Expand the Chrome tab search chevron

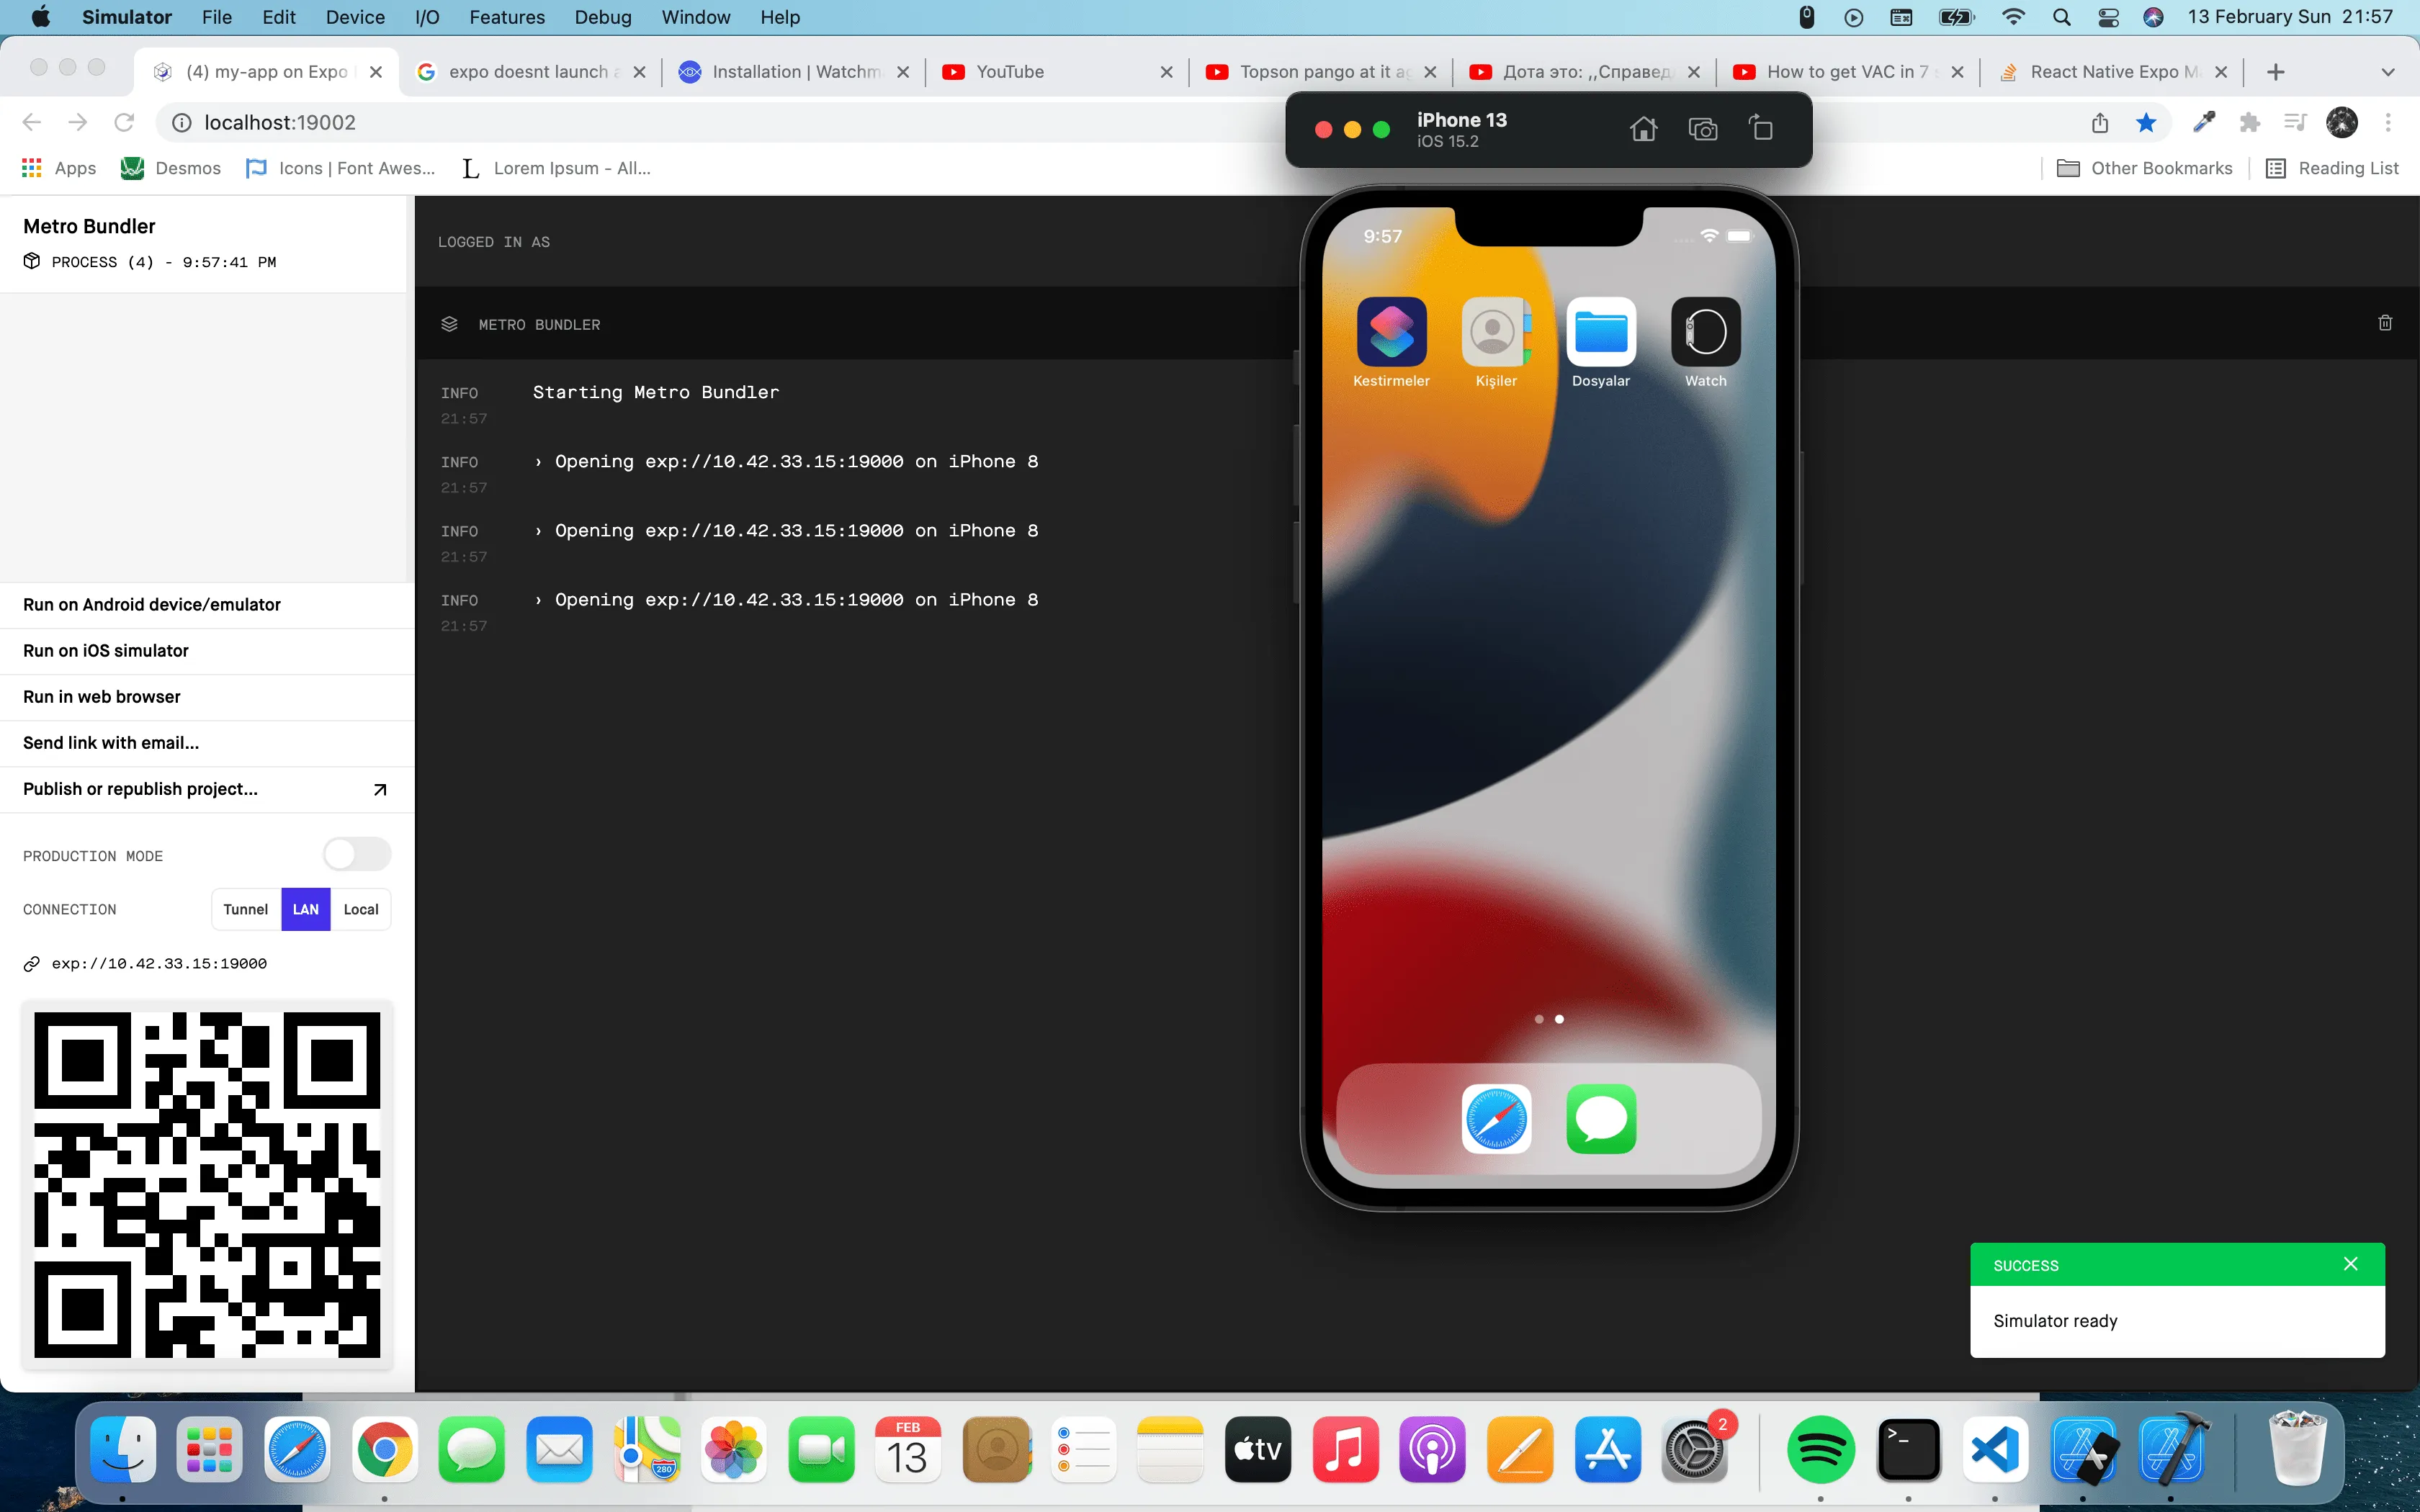2387,72
